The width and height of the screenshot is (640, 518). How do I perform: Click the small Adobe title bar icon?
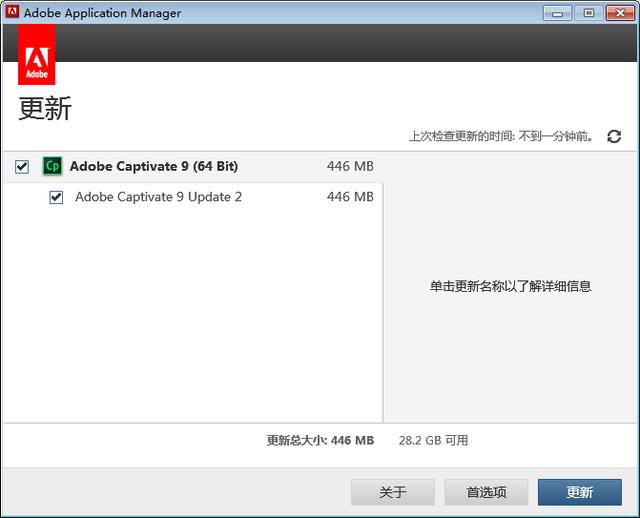(13, 13)
